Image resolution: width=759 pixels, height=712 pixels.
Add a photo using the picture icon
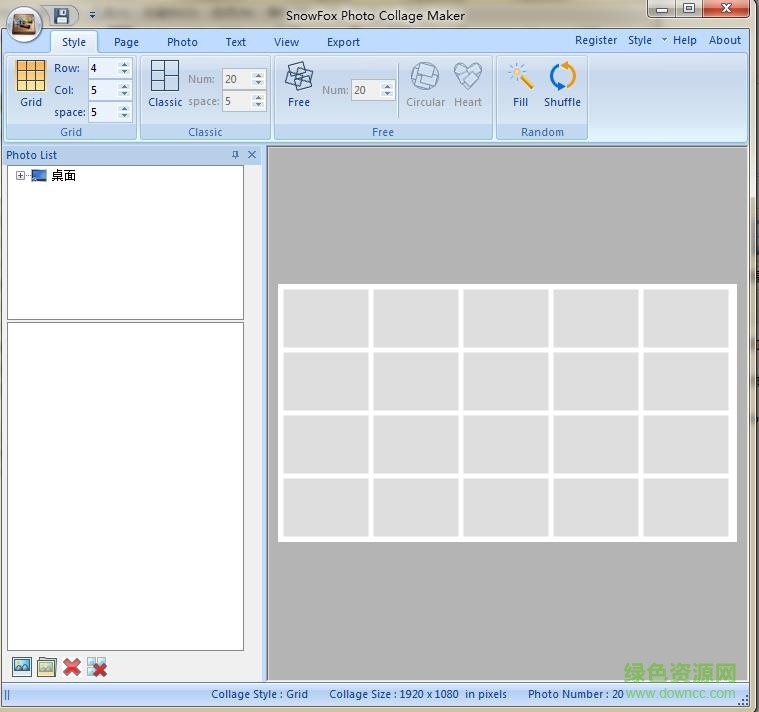coord(22,667)
